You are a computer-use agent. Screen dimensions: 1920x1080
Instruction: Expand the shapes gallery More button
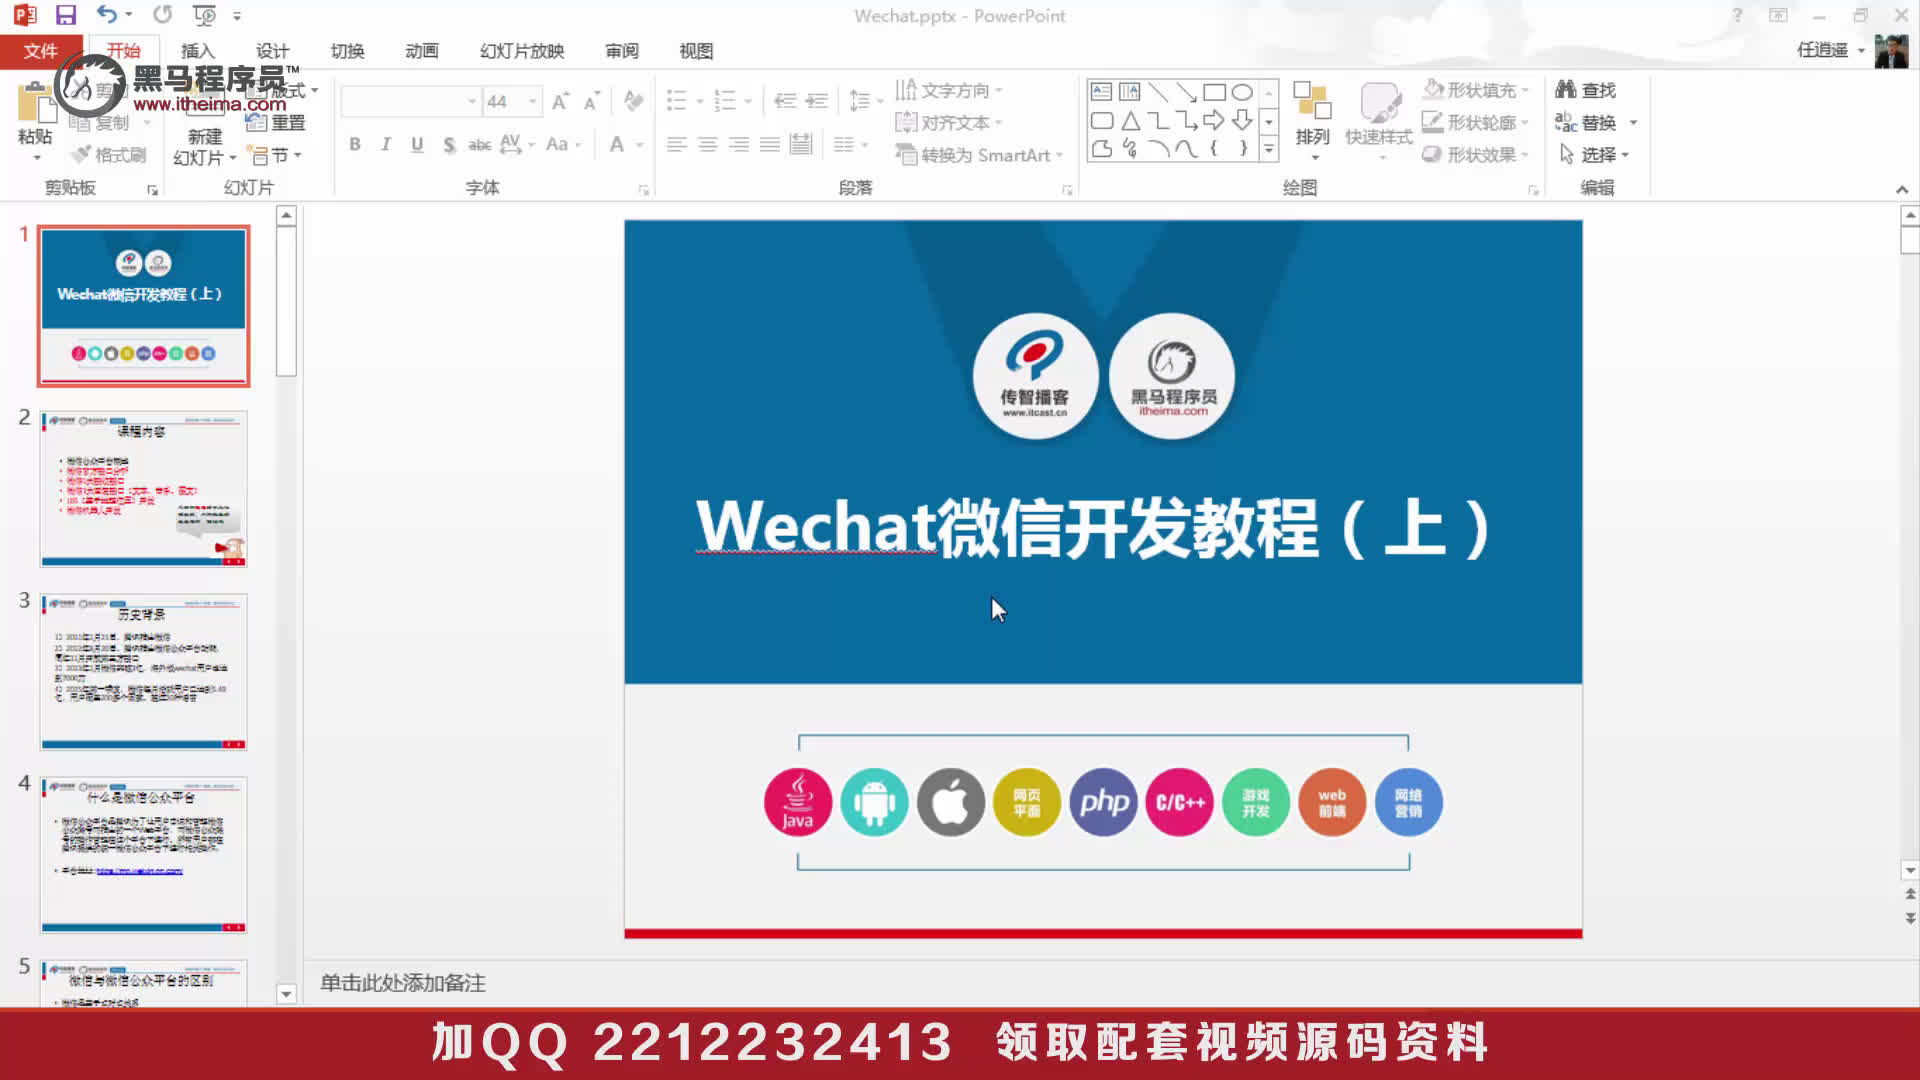pyautogui.click(x=1269, y=150)
